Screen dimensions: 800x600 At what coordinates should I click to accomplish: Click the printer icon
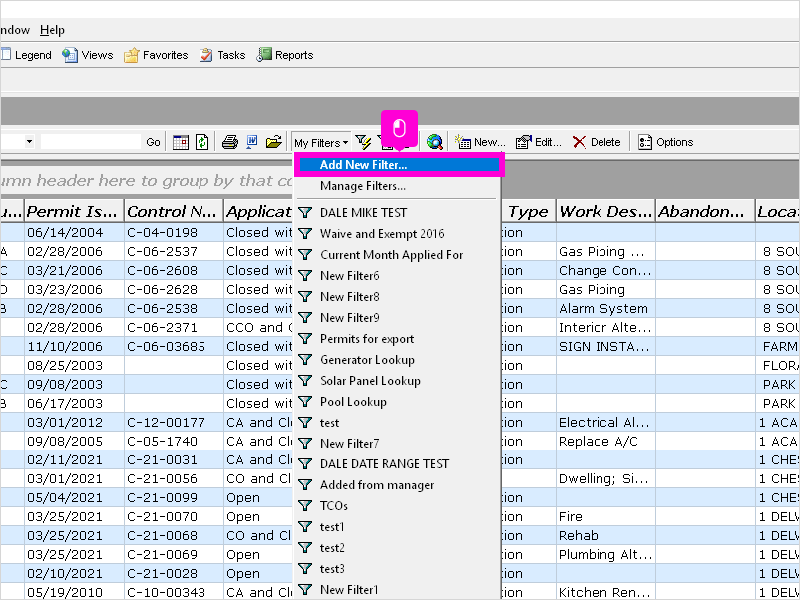coord(230,142)
